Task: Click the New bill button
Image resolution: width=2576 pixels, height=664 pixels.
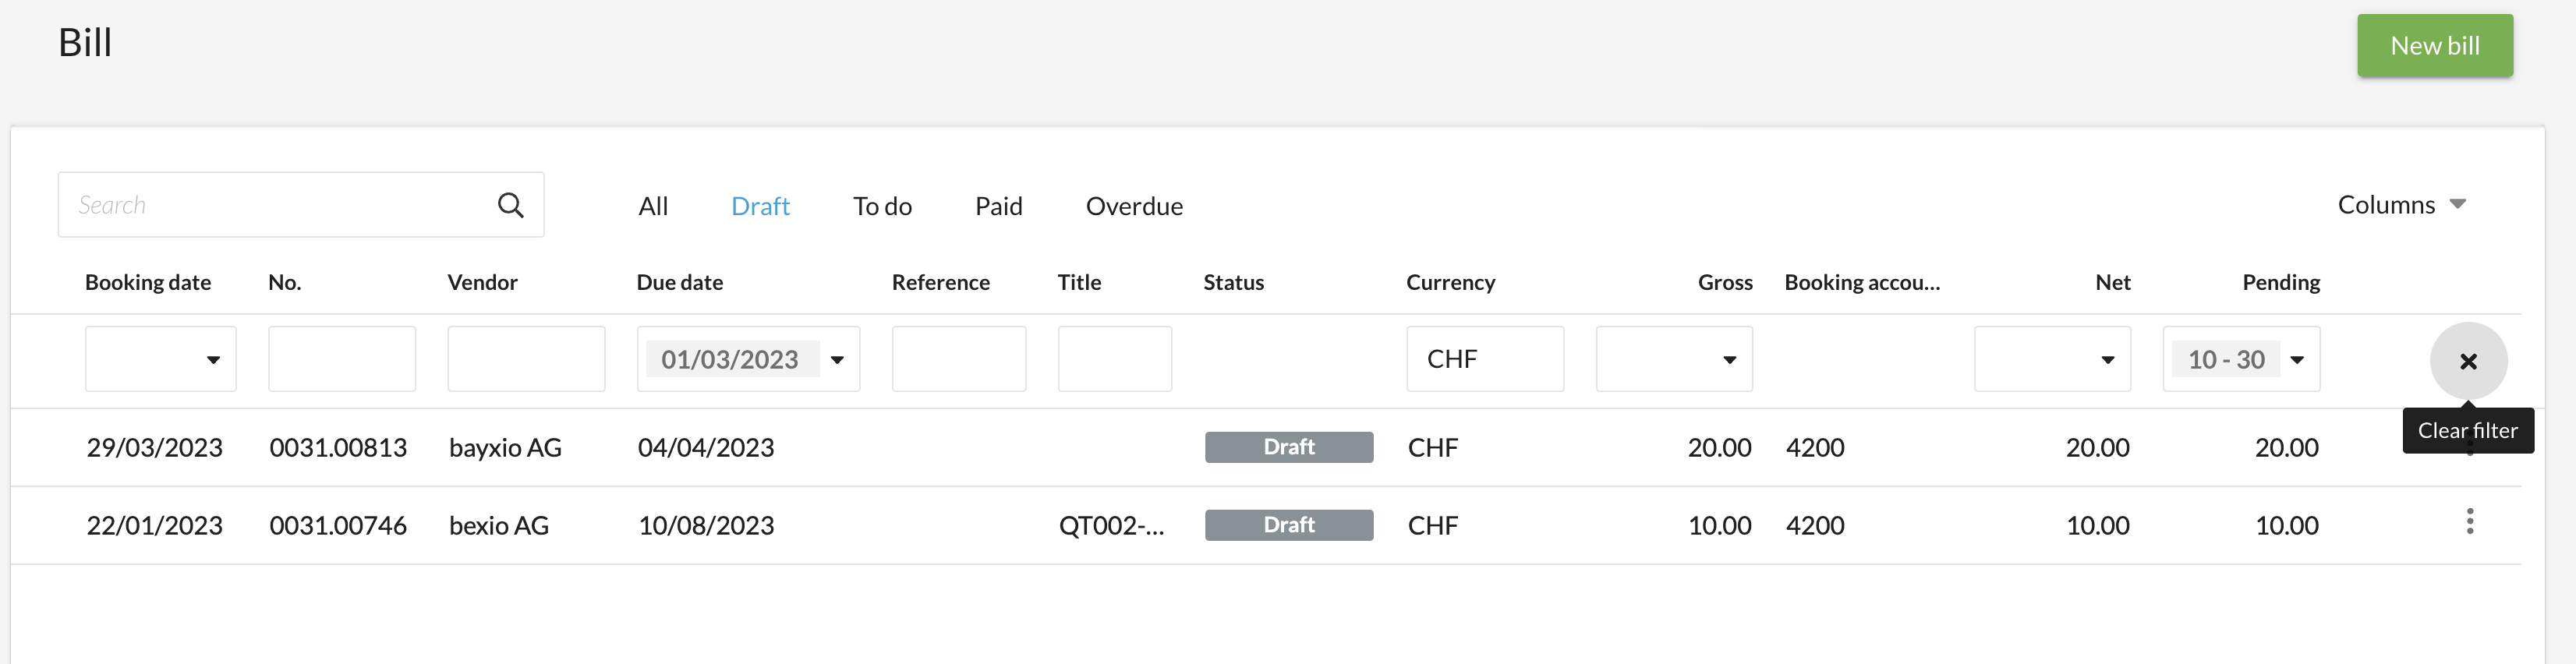Action: pyautogui.click(x=2434, y=46)
